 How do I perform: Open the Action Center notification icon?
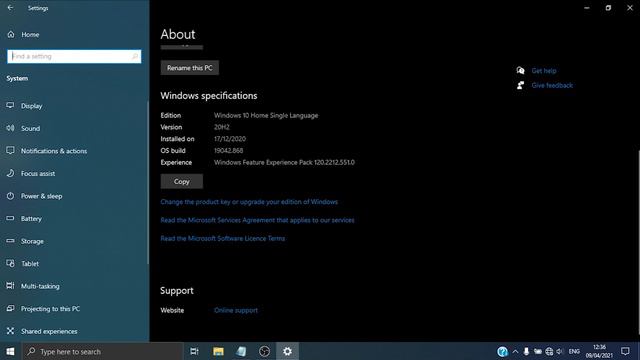pyautogui.click(x=625, y=351)
